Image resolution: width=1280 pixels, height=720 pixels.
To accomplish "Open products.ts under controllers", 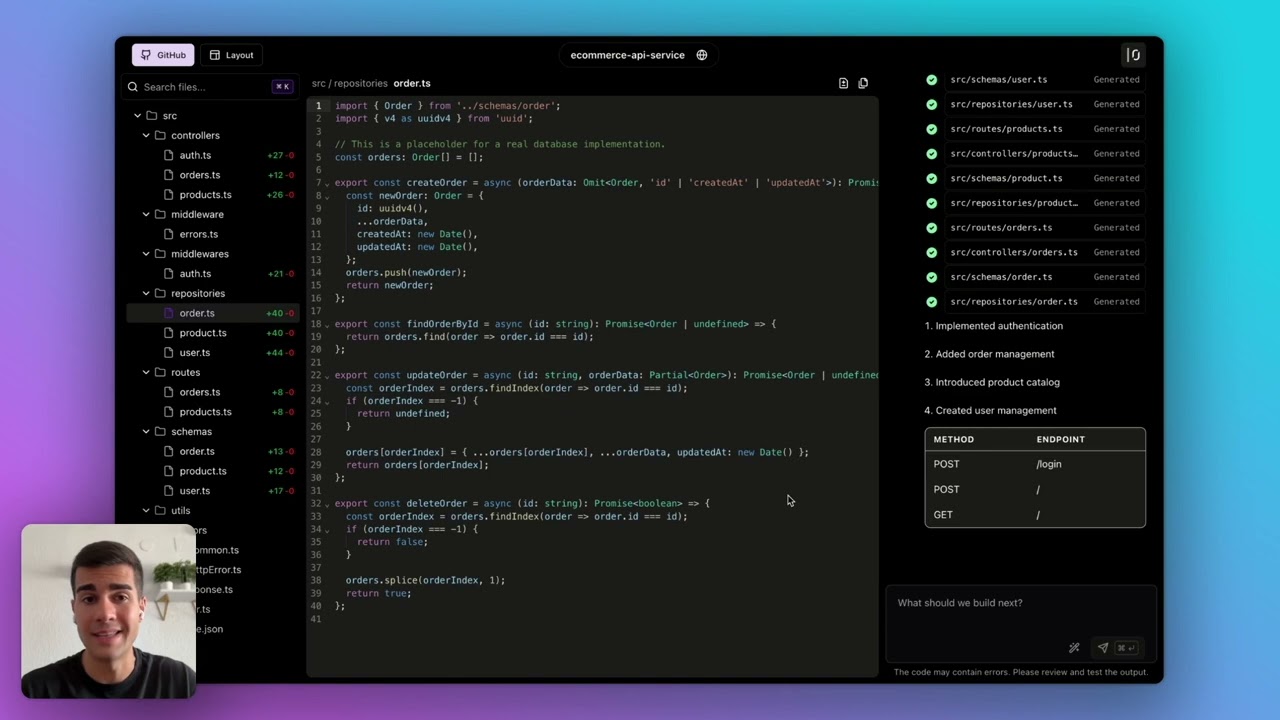I will [212, 195].
